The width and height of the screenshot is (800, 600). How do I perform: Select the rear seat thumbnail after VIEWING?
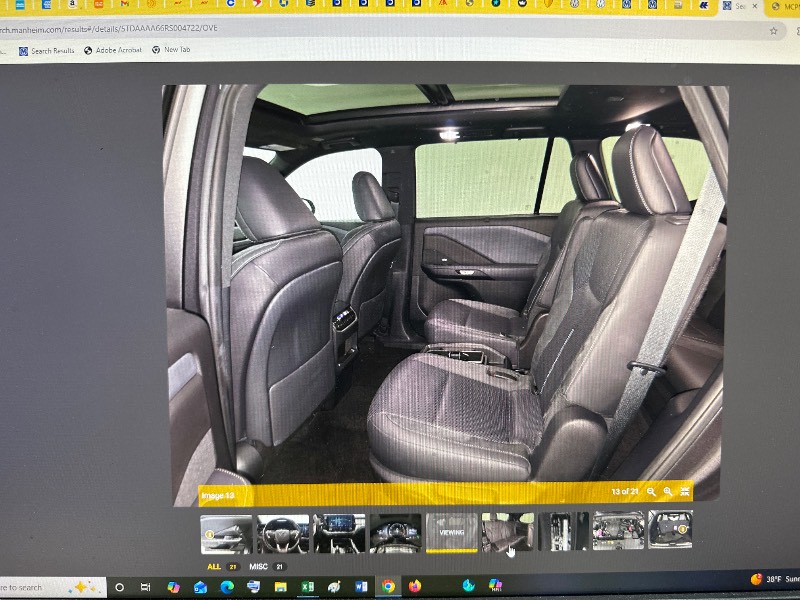point(508,532)
